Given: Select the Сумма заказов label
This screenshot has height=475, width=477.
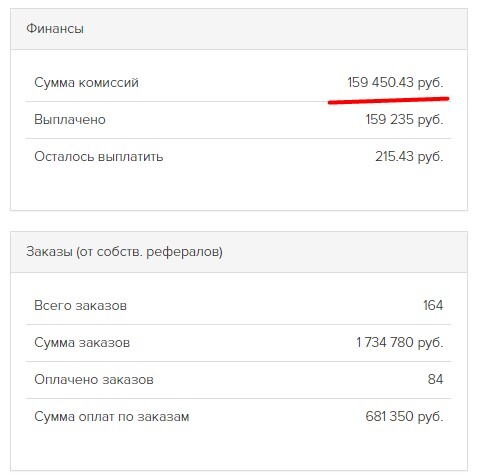Looking at the screenshot, I should 82,342.
